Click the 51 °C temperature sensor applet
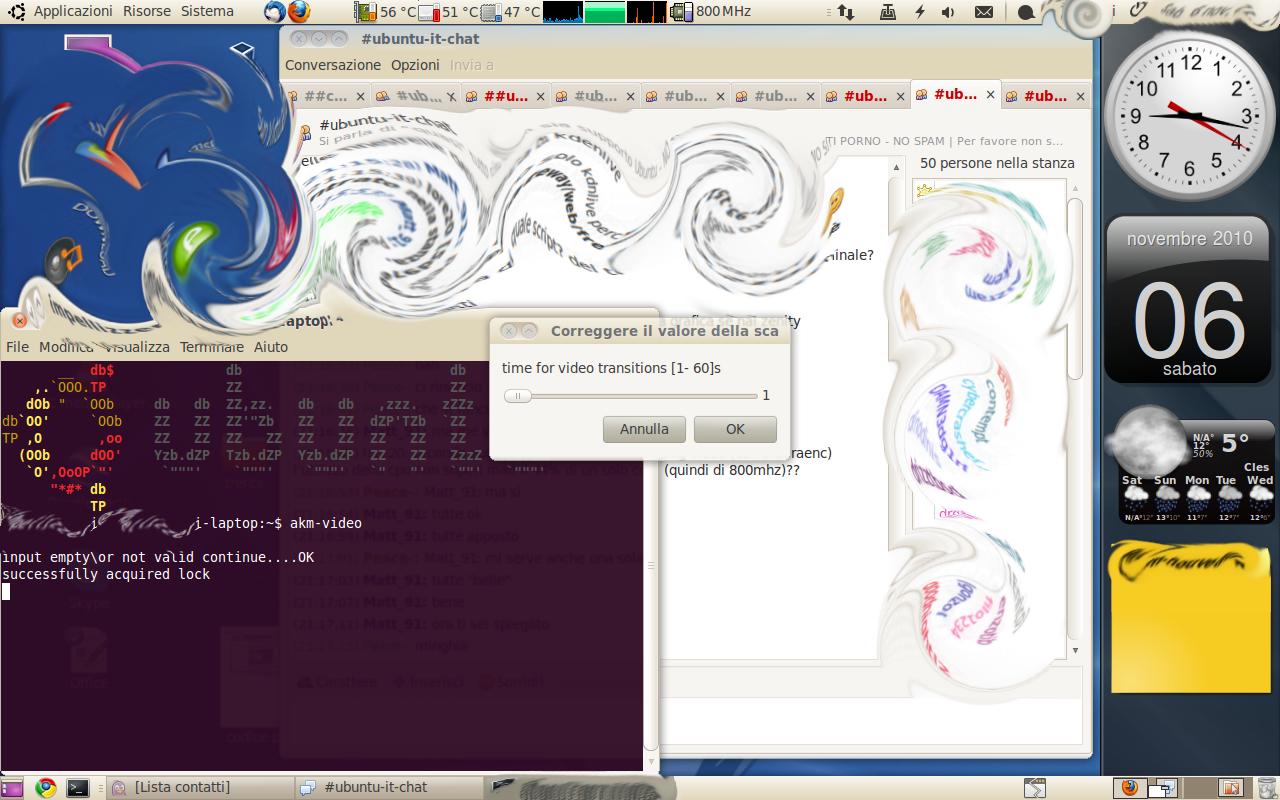 (x=449, y=12)
